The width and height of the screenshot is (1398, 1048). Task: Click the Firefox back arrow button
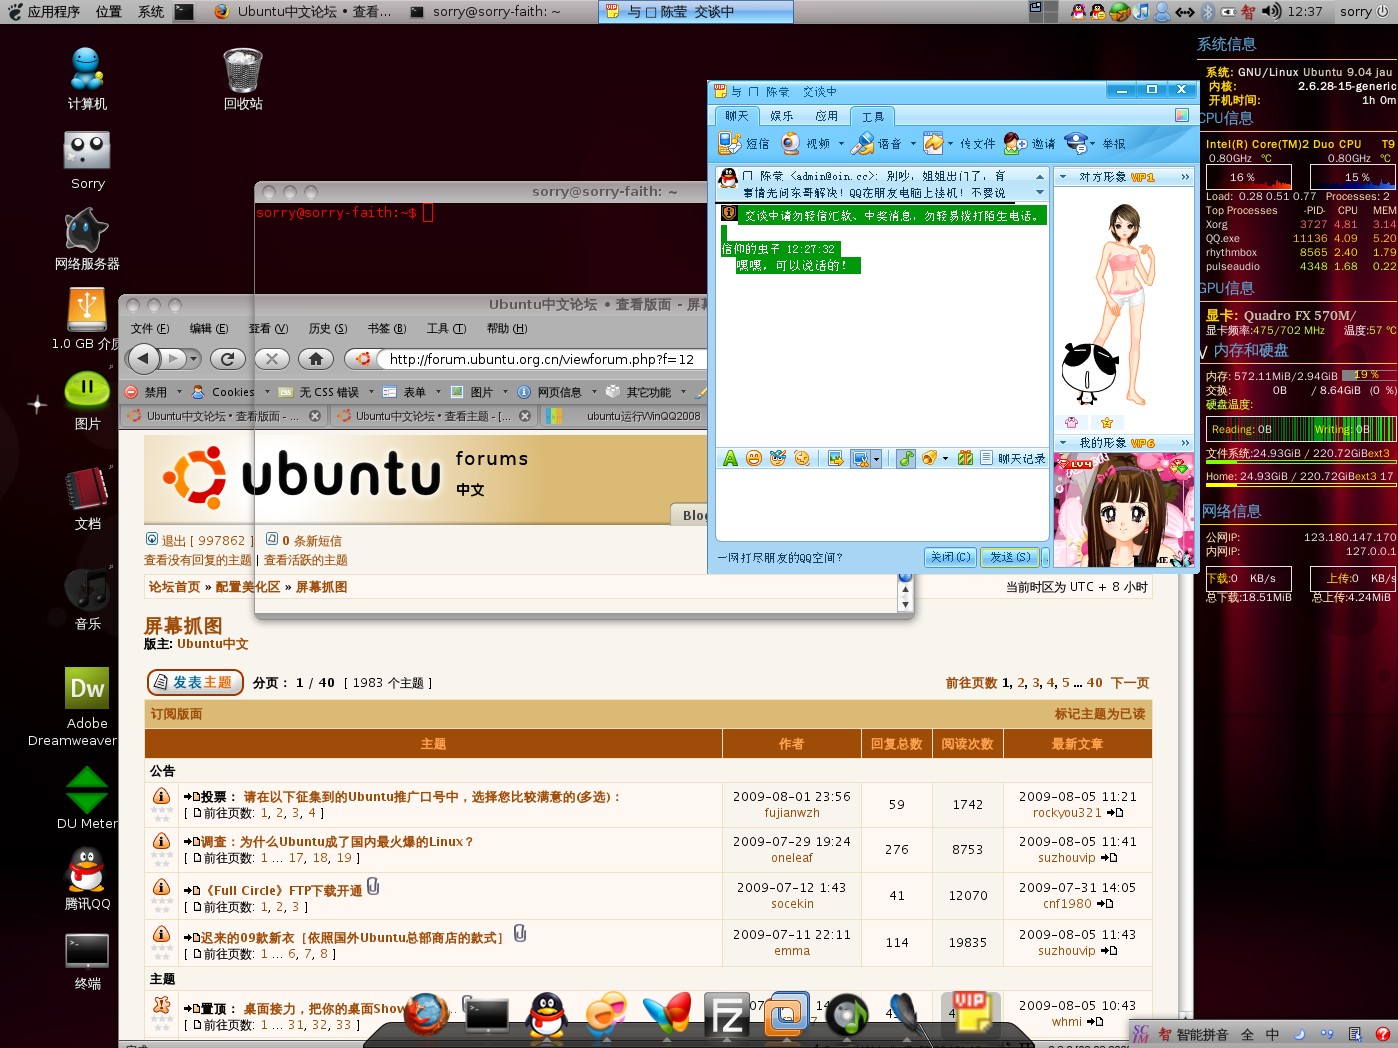click(x=144, y=358)
